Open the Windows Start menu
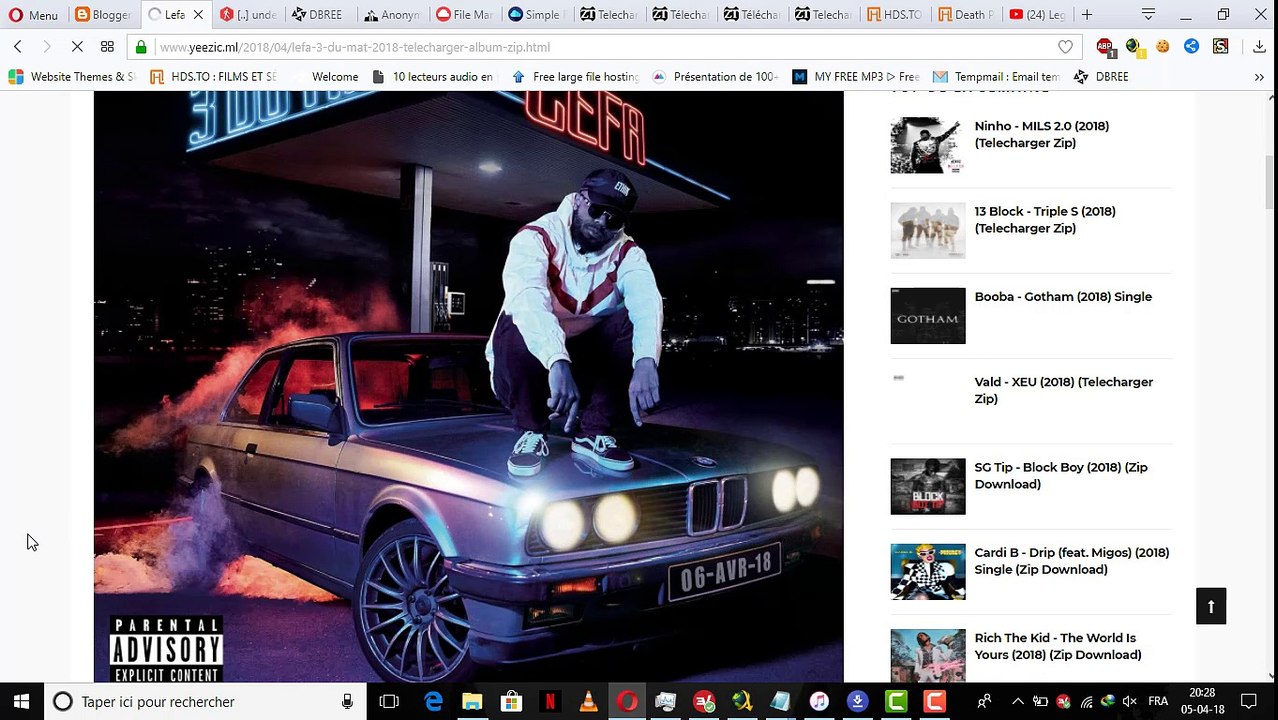Viewport: 1278px width, 720px height. click(x=21, y=701)
